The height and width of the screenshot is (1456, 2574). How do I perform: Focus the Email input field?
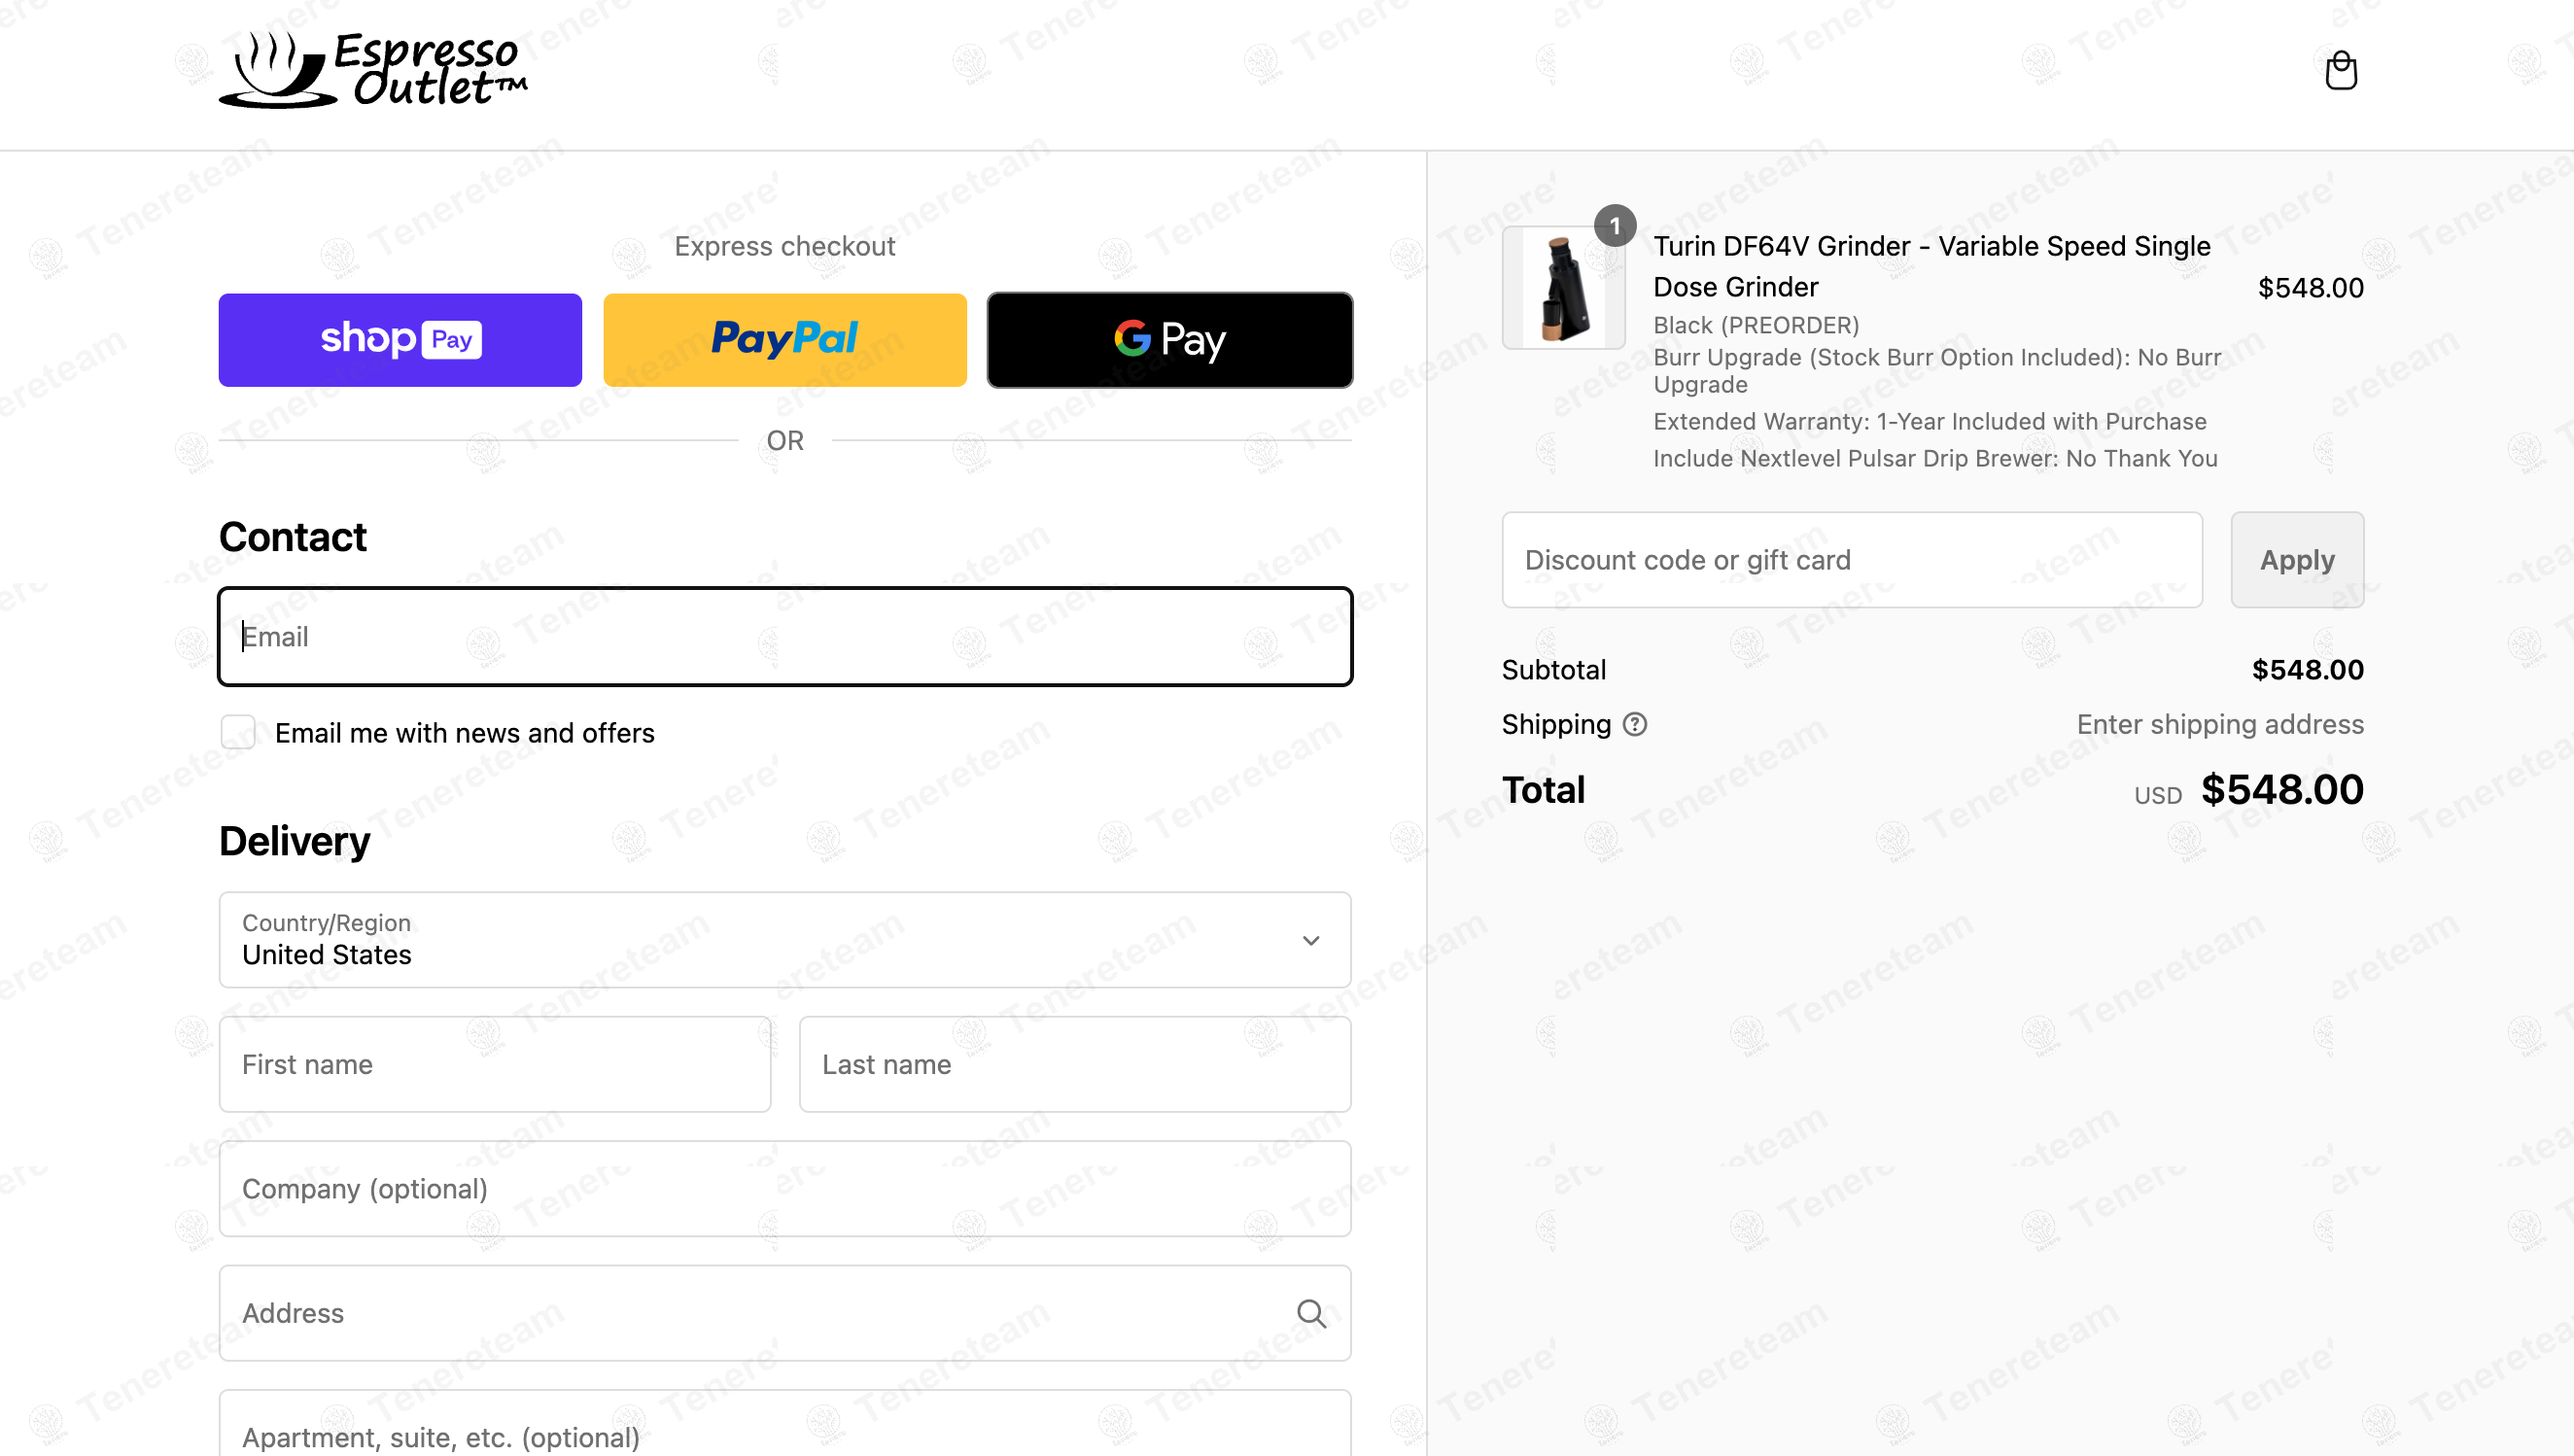[785, 637]
